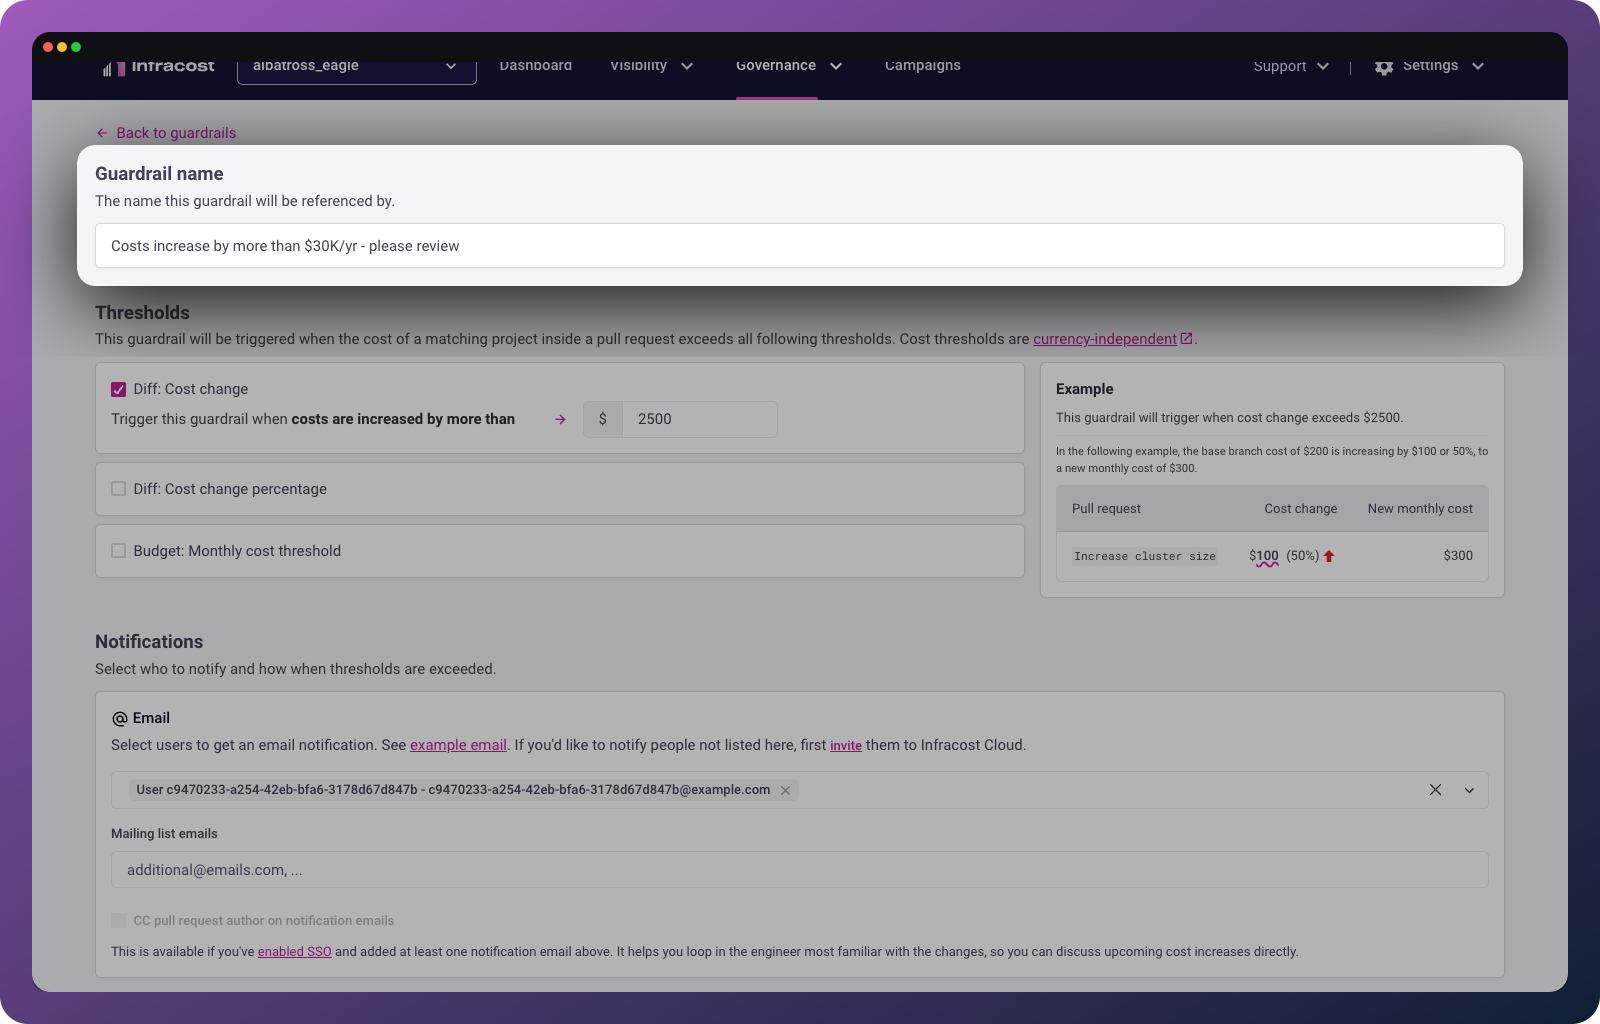This screenshot has height=1024, width=1600.
Task: Click the enabled SSO link
Action: click(294, 952)
